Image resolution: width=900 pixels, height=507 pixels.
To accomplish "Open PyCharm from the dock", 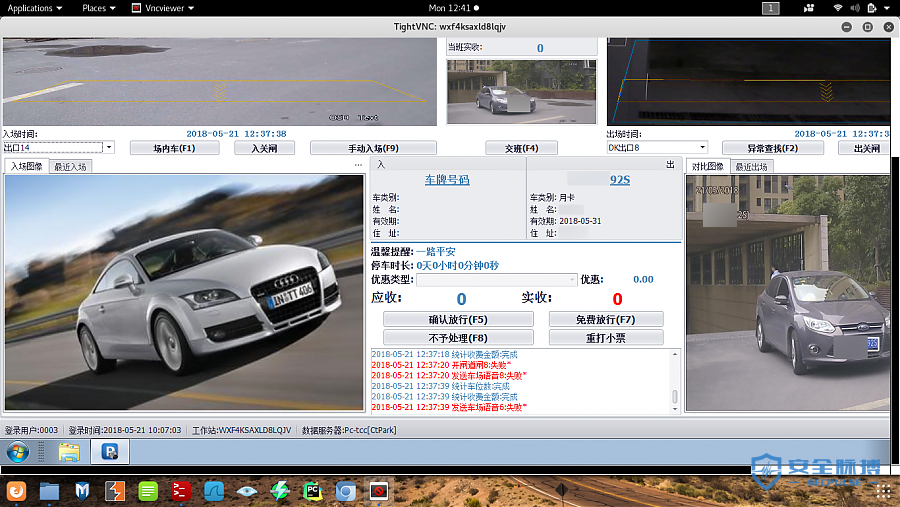I will point(313,491).
